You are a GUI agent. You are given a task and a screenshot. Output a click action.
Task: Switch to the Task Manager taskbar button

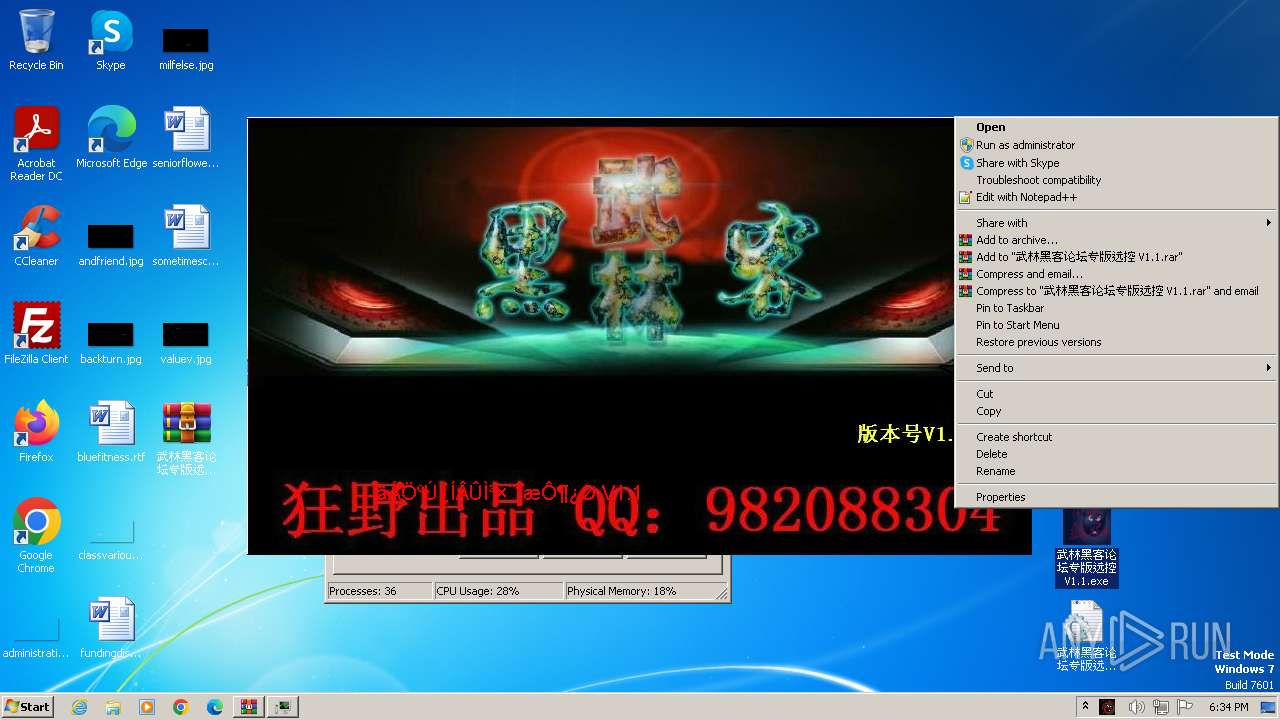pyautogui.click(x=283, y=707)
